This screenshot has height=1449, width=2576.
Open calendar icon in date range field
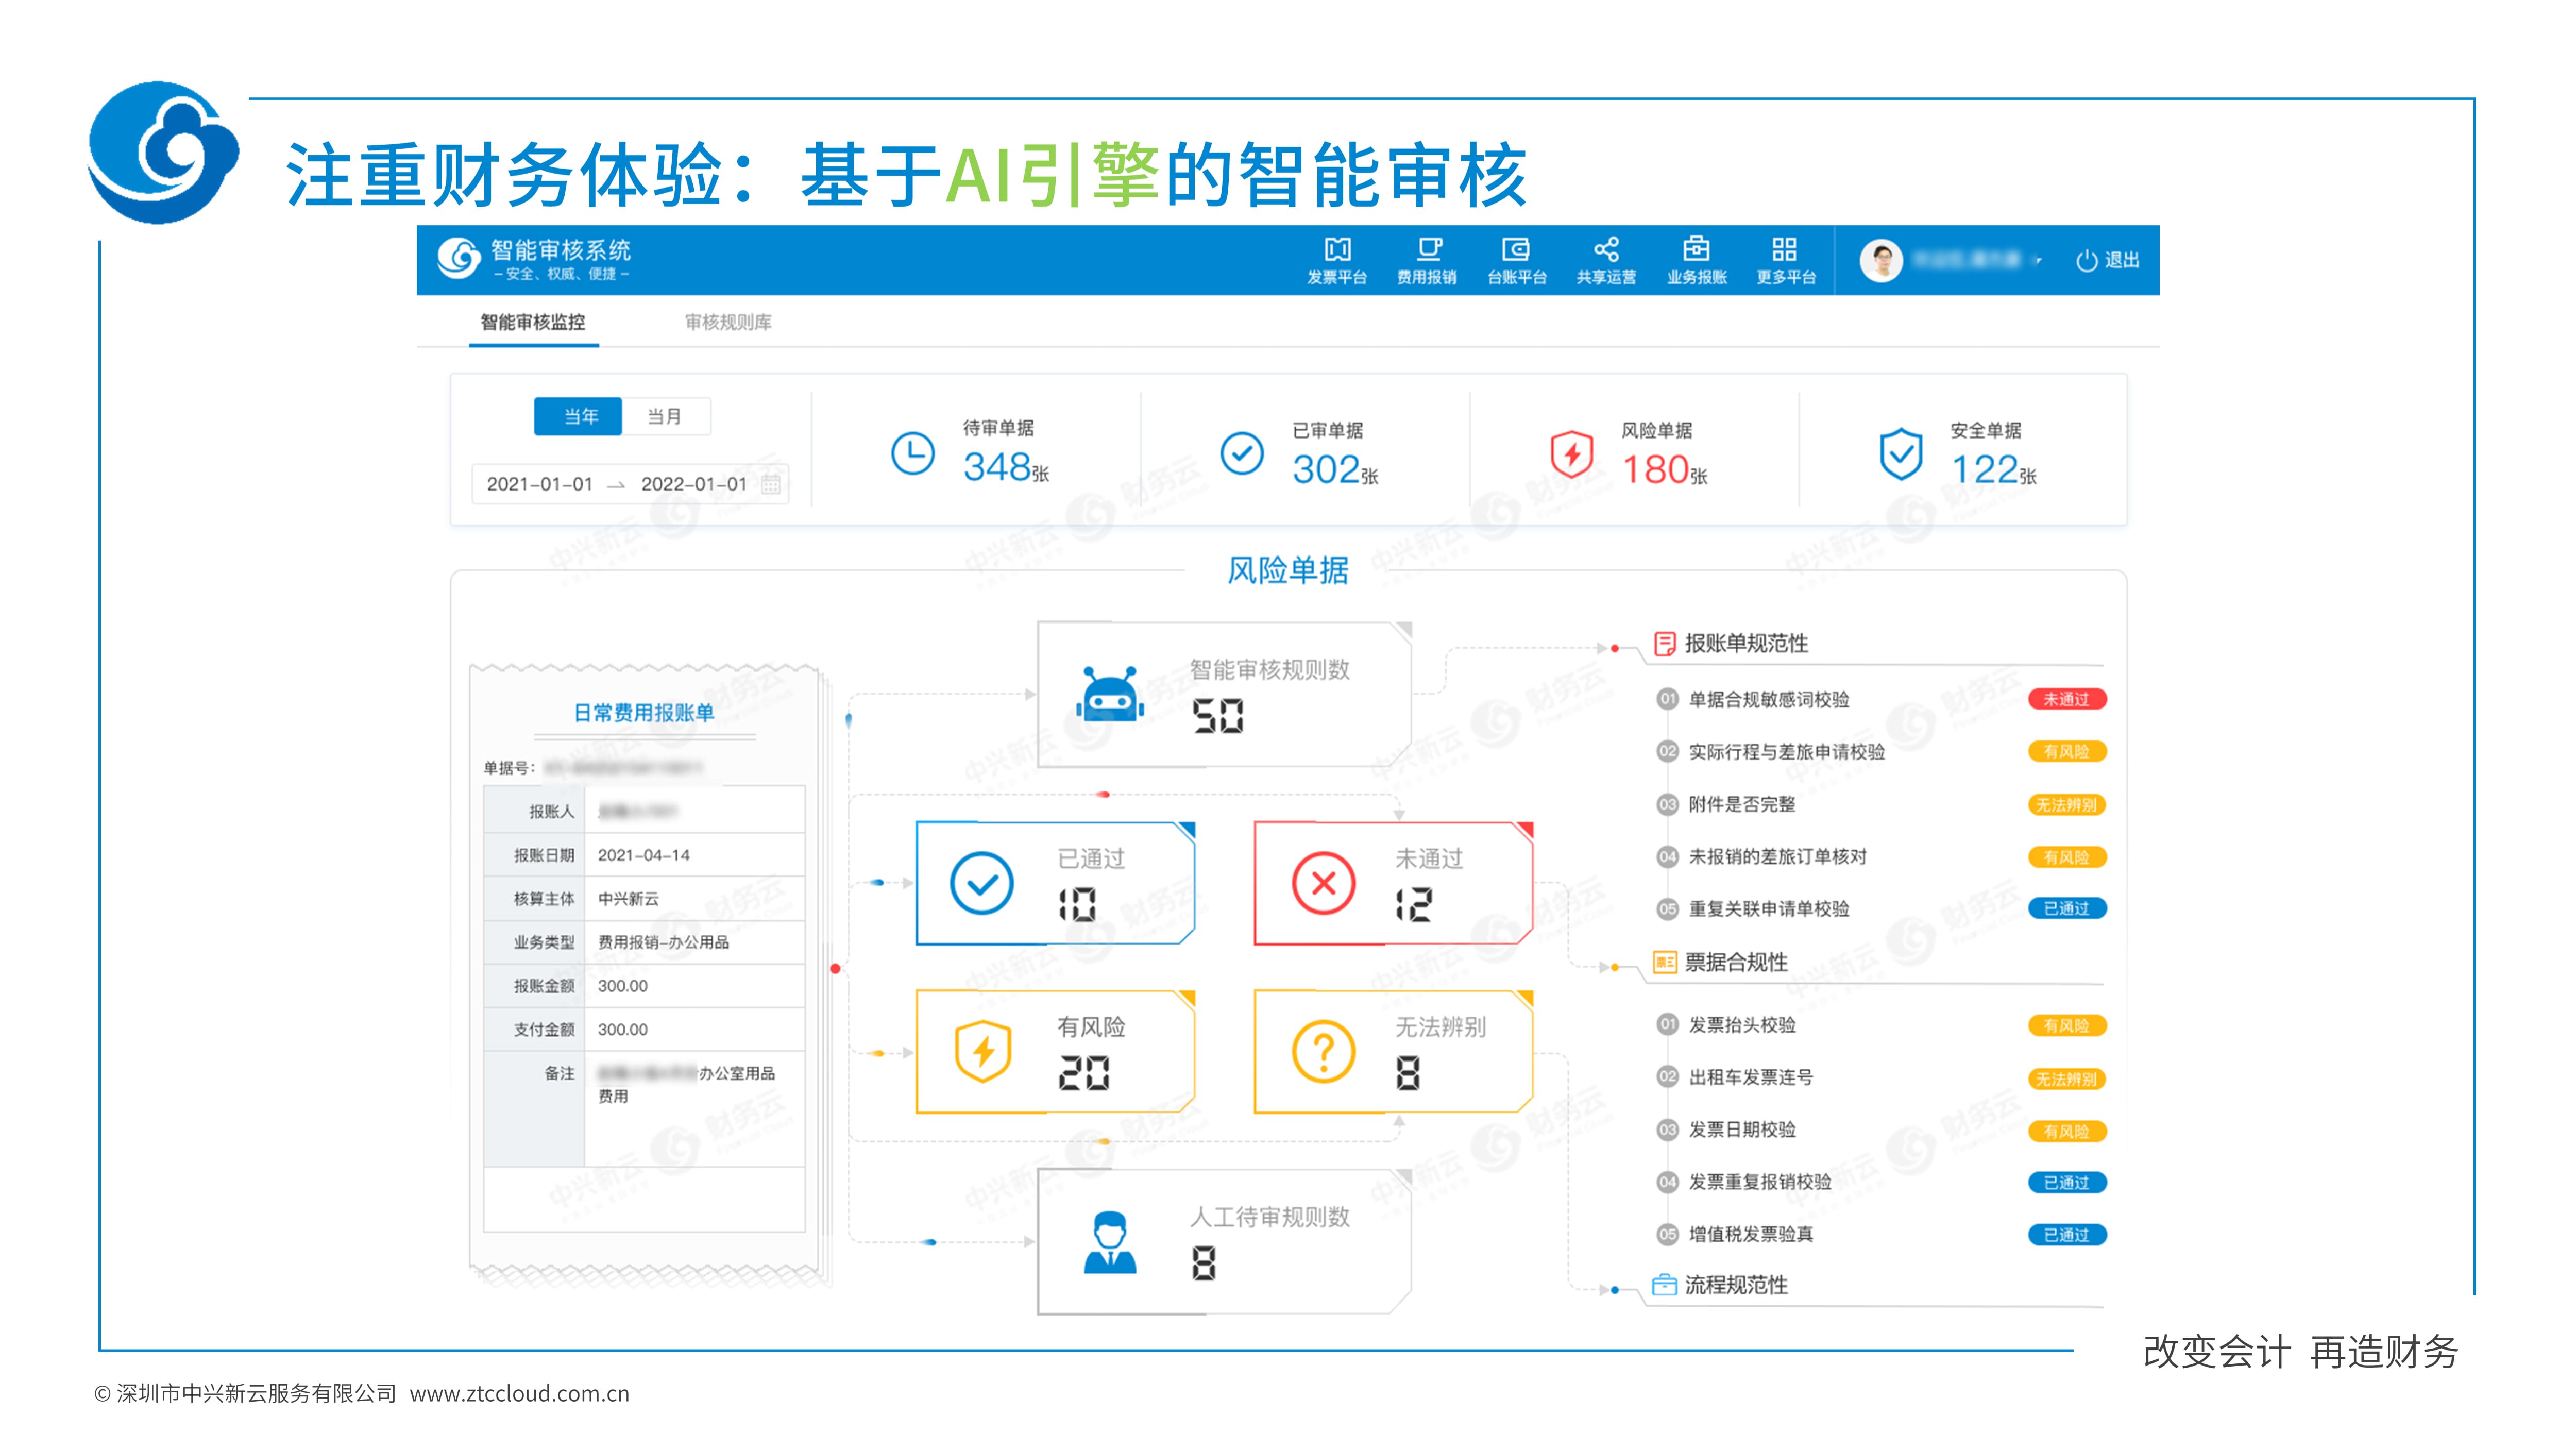(x=771, y=484)
